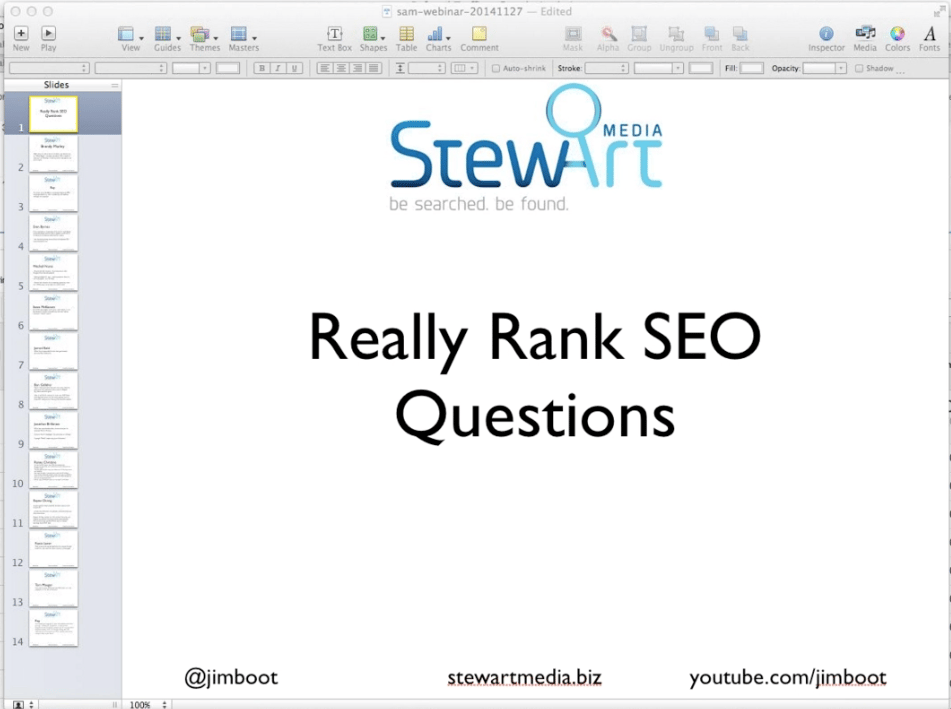Select slide 2 thumbnail
This screenshot has width=951, height=709.
(53, 153)
